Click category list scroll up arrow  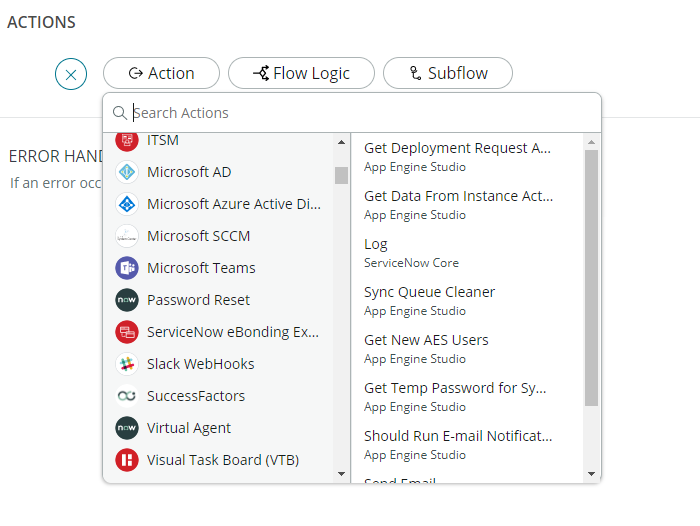click(342, 142)
